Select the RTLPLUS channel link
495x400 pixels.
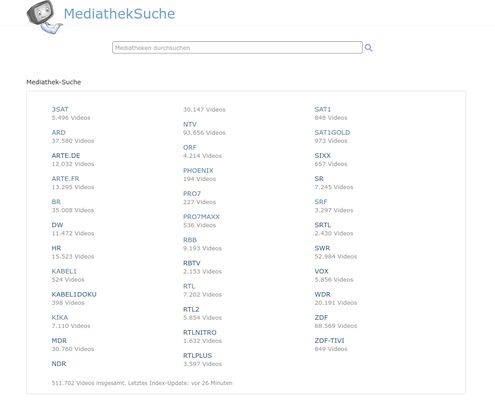pyautogui.click(x=198, y=355)
